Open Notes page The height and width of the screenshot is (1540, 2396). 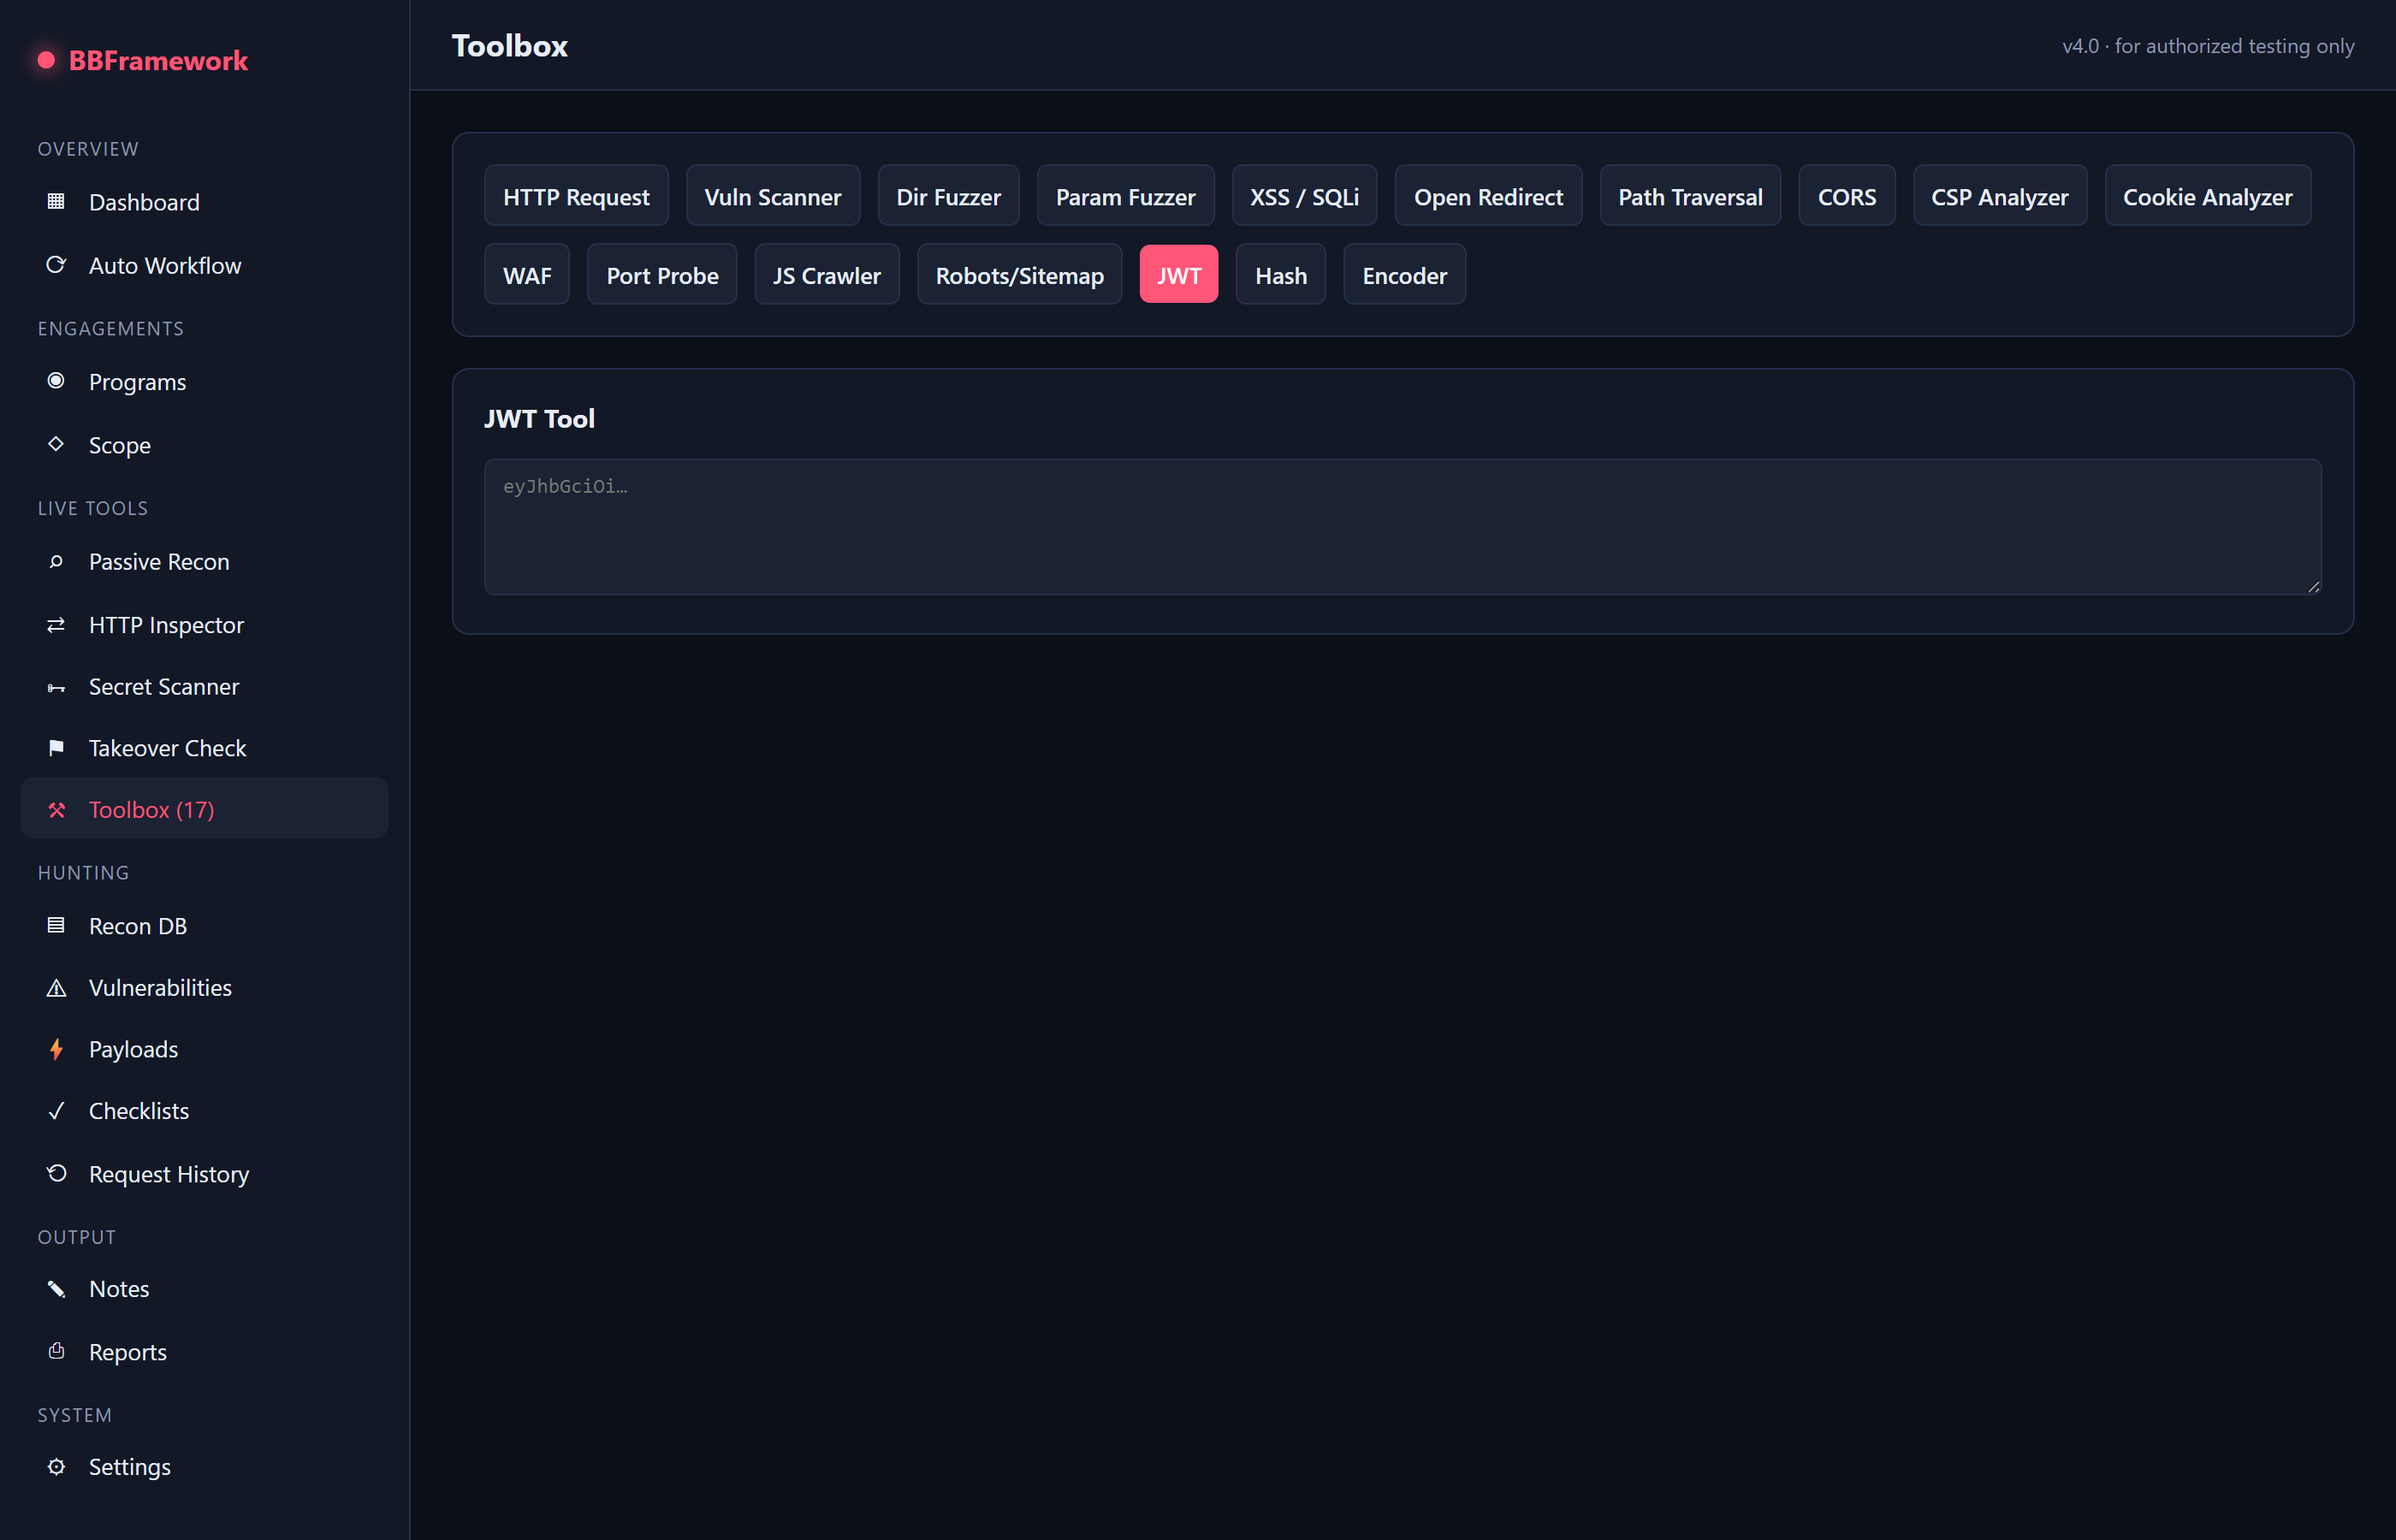coord(204,1289)
